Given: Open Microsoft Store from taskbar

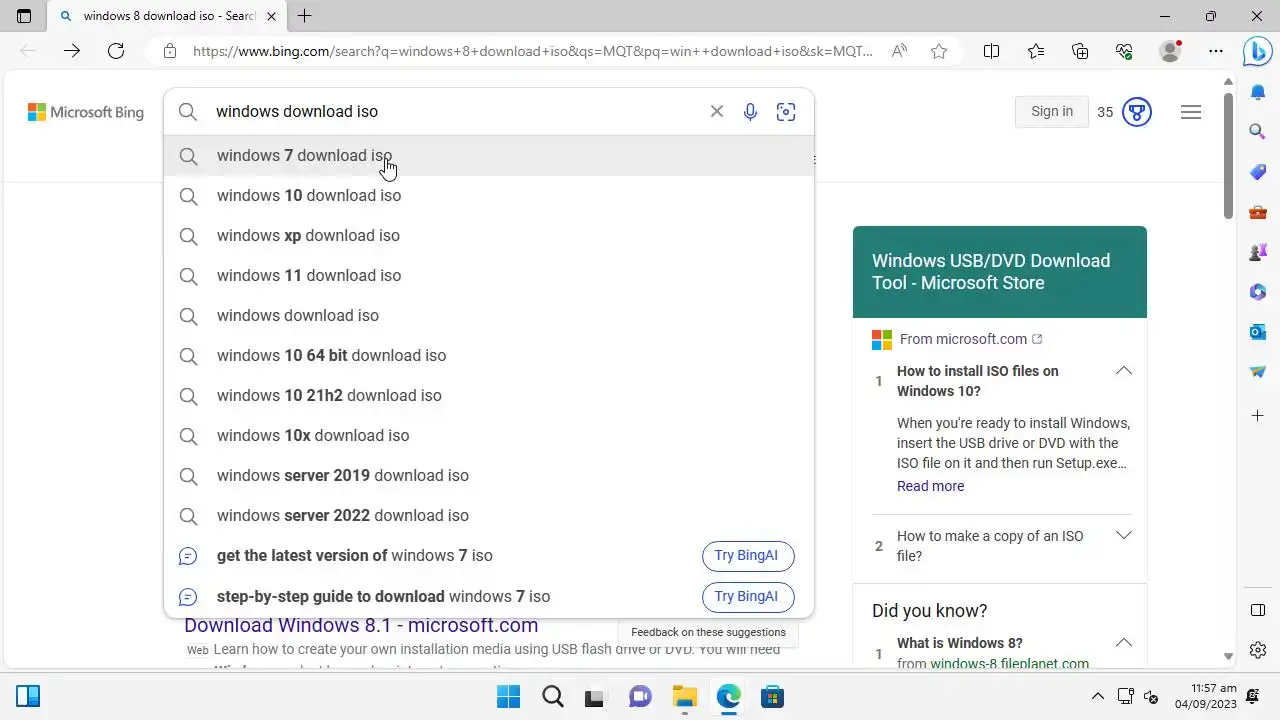Looking at the screenshot, I should 772,696.
